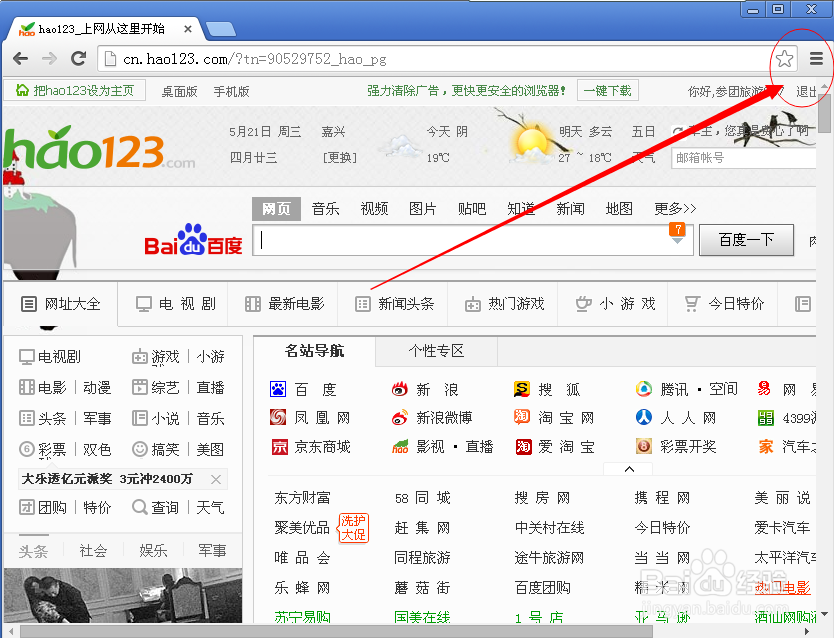Image resolution: width=834 pixels, height=638 pixels.
Task: Click [更换] to change city
Action: (339, 158)
